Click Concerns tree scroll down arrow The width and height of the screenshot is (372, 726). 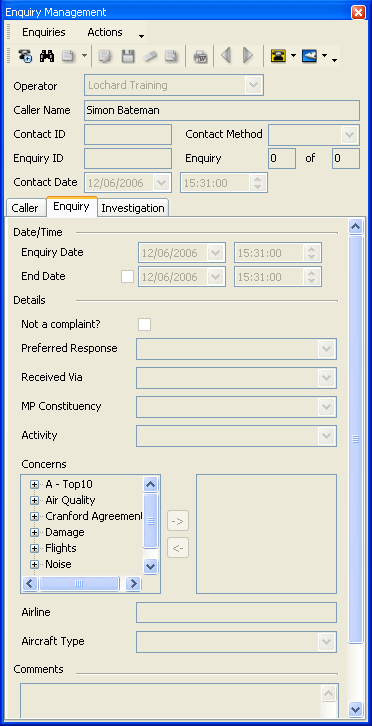tap(151, 566)
